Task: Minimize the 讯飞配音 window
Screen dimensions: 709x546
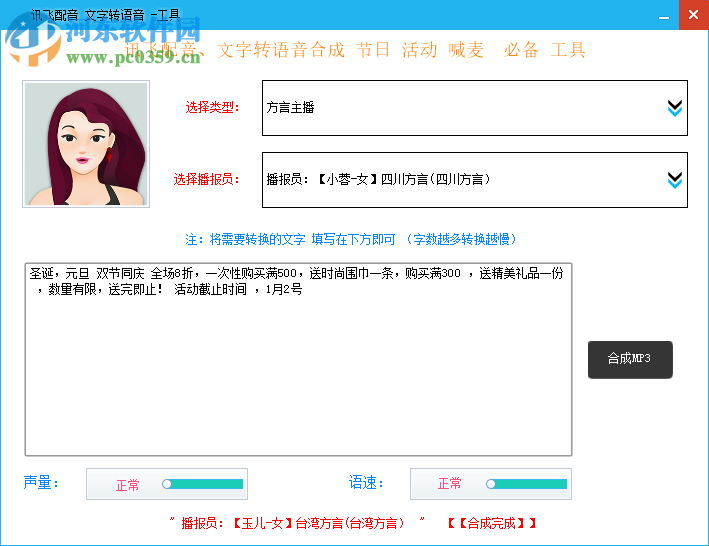Action: (x=664, y=15)
